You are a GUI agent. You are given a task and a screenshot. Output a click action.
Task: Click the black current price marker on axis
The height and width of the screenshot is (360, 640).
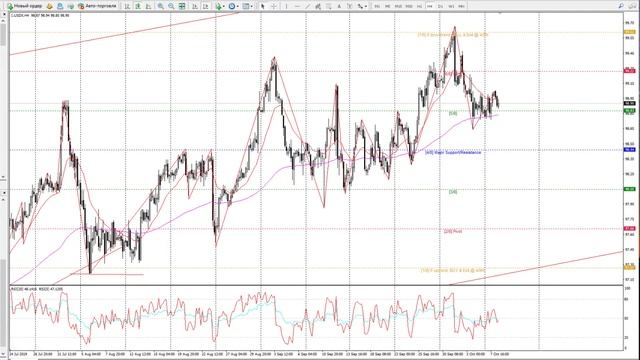click(630, 103)
